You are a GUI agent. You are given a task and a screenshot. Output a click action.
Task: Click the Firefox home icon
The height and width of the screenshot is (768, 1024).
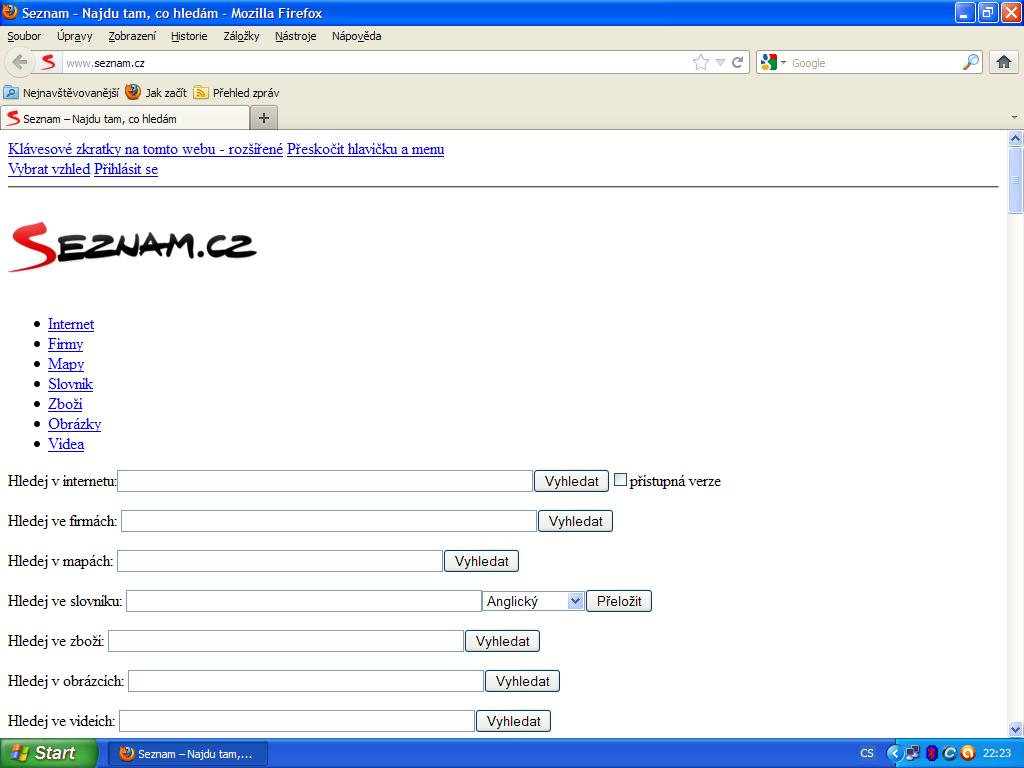(x=1004, y=63)
